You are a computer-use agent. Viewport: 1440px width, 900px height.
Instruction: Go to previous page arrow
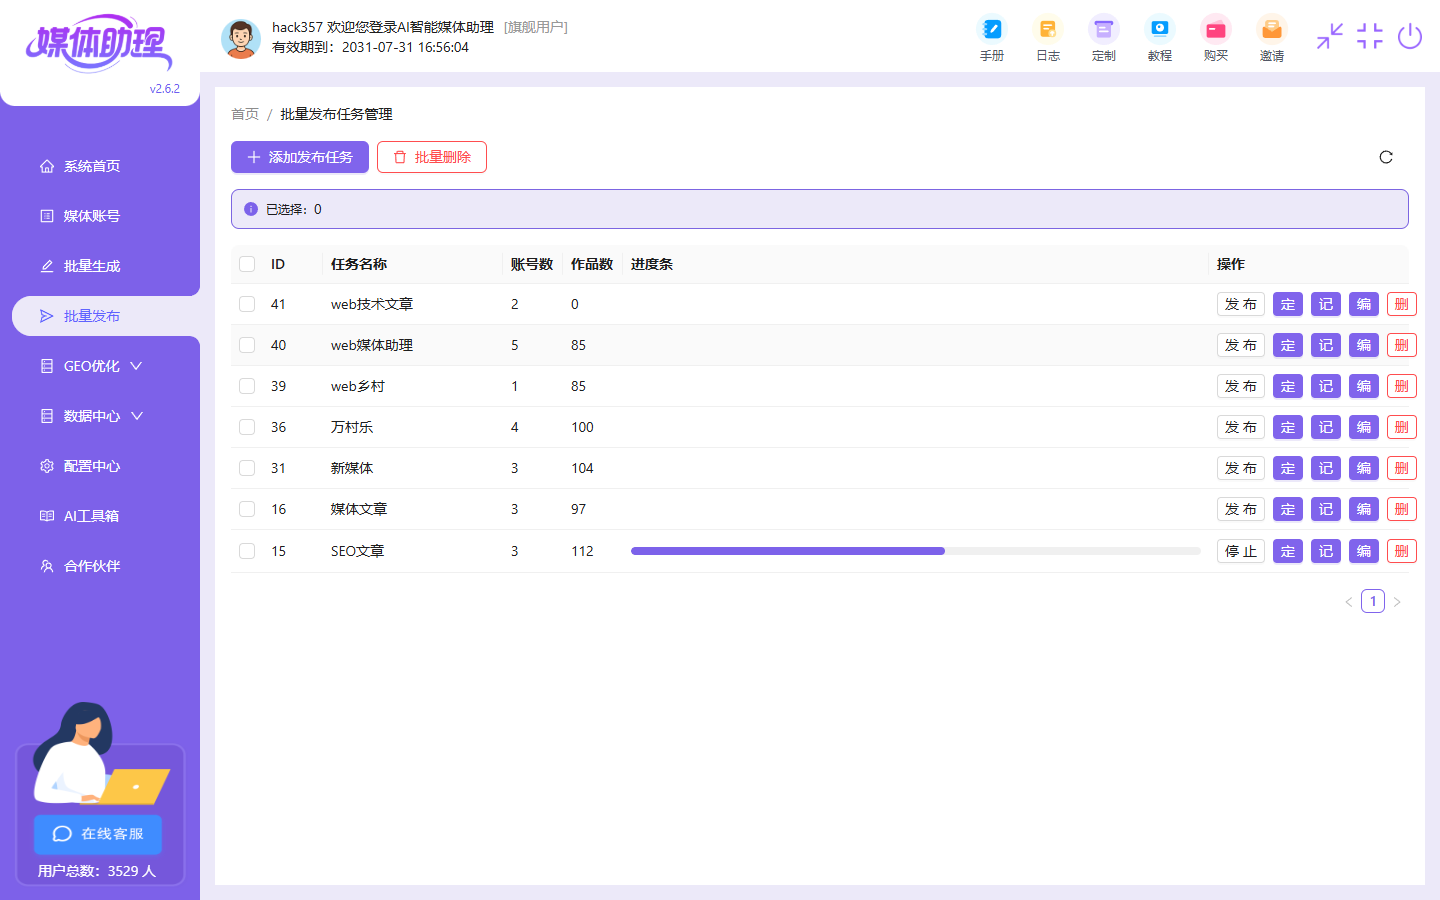pyautogui.click(x=1349, y=602)
